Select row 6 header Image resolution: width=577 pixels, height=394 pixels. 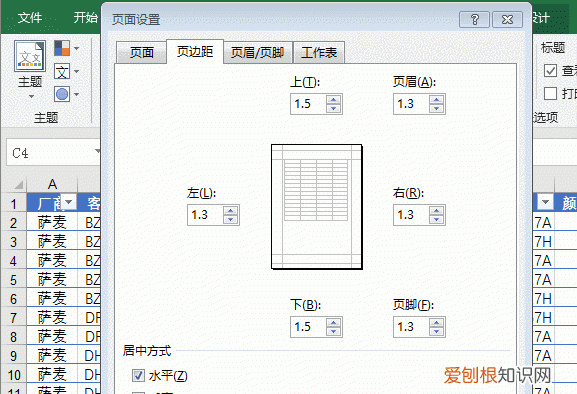pos(13,298)
